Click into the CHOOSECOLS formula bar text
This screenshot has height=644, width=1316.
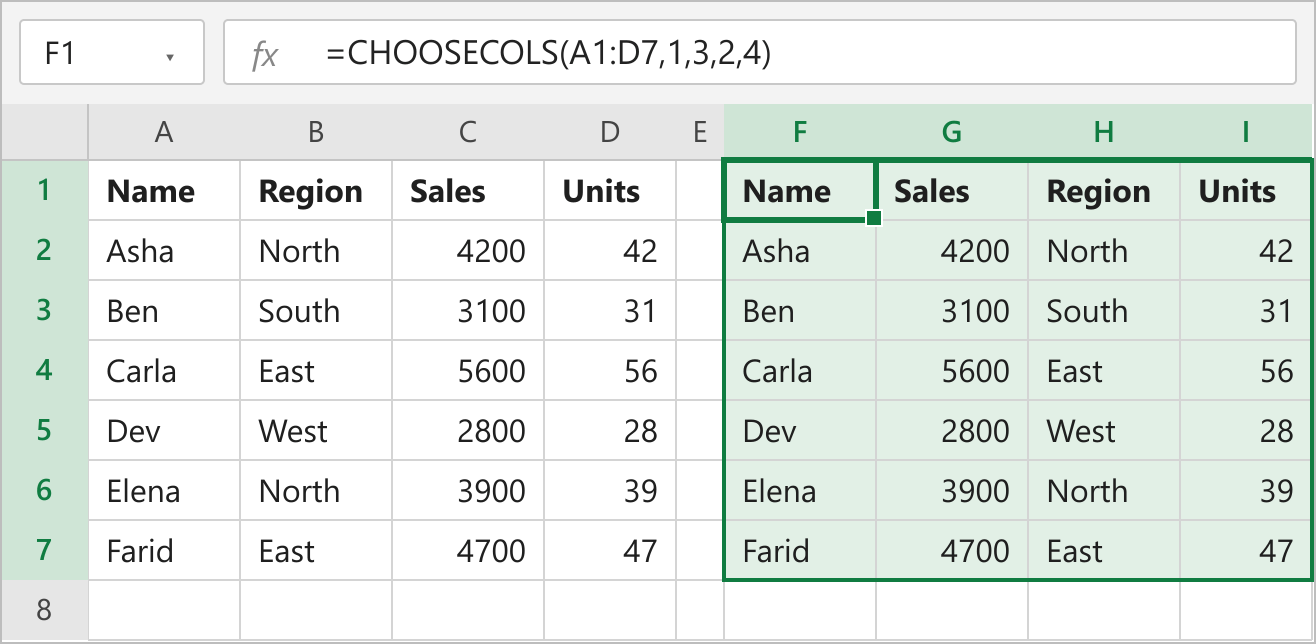tap(548, 53)
